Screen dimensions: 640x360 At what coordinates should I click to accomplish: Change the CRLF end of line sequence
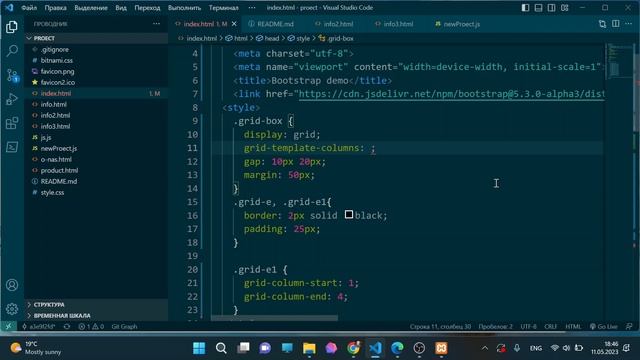pos(550,327)
